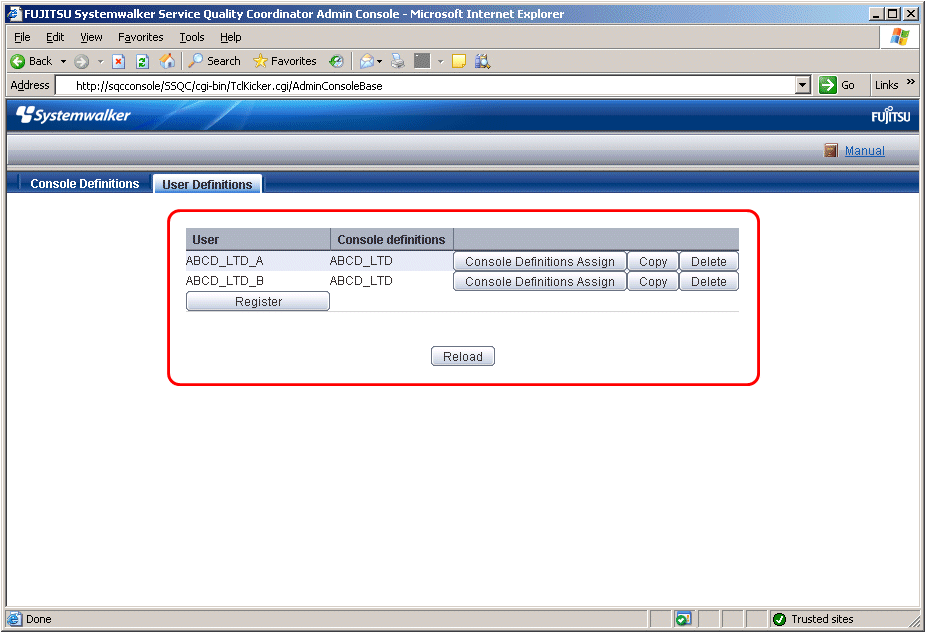Click the Trusted sites security zone indicator
Viewport: 926px width, 633px height.
(813, 619)
